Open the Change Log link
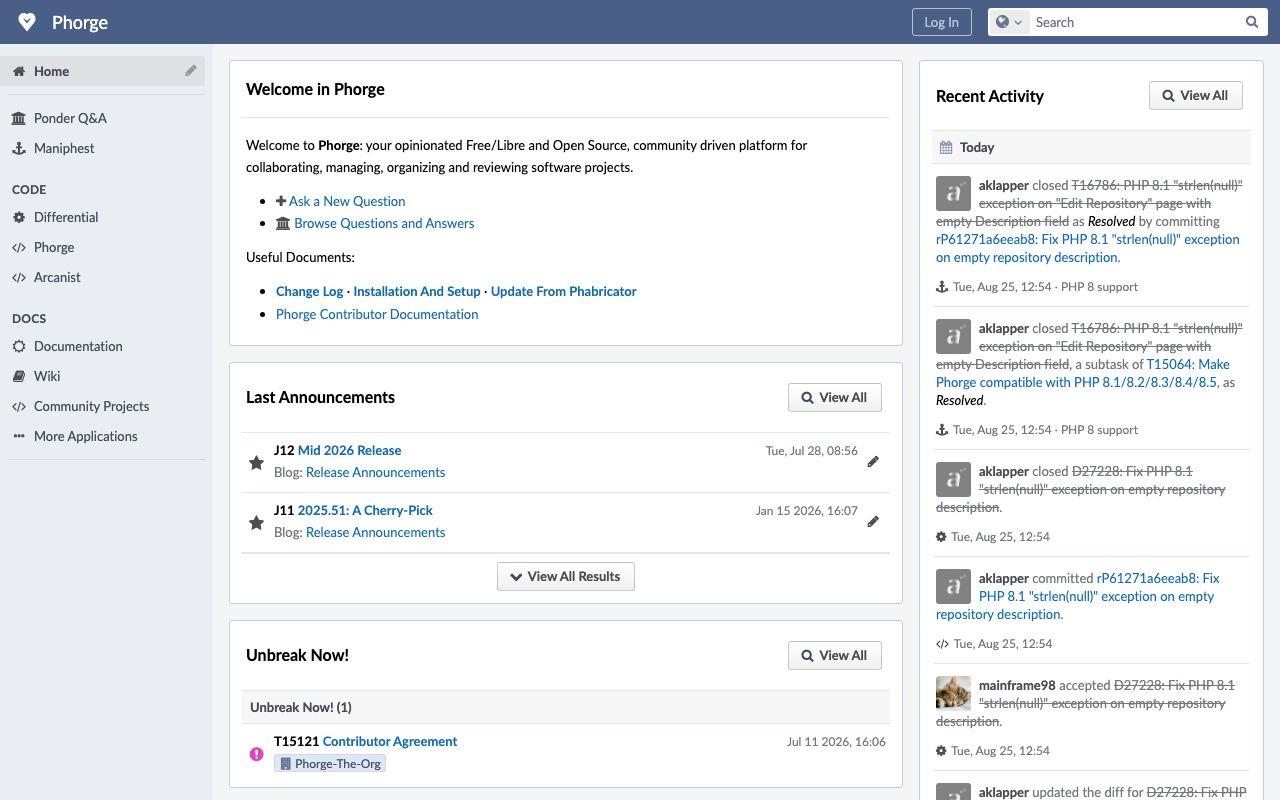1280x800 pixels. click(309, 291)
